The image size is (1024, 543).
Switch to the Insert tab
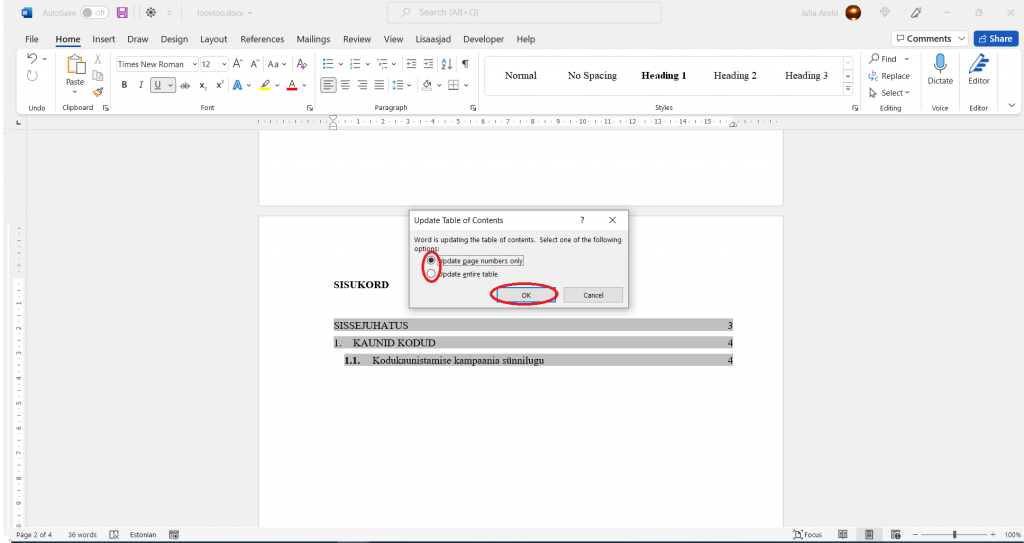[104, 39]
